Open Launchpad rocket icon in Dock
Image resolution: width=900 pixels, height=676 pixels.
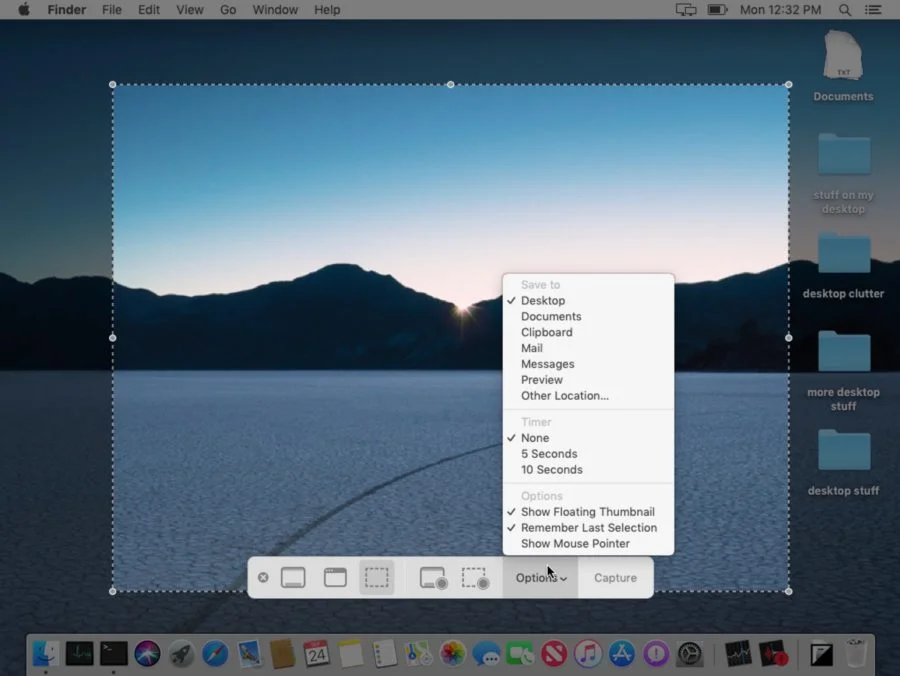coord(181,654)
